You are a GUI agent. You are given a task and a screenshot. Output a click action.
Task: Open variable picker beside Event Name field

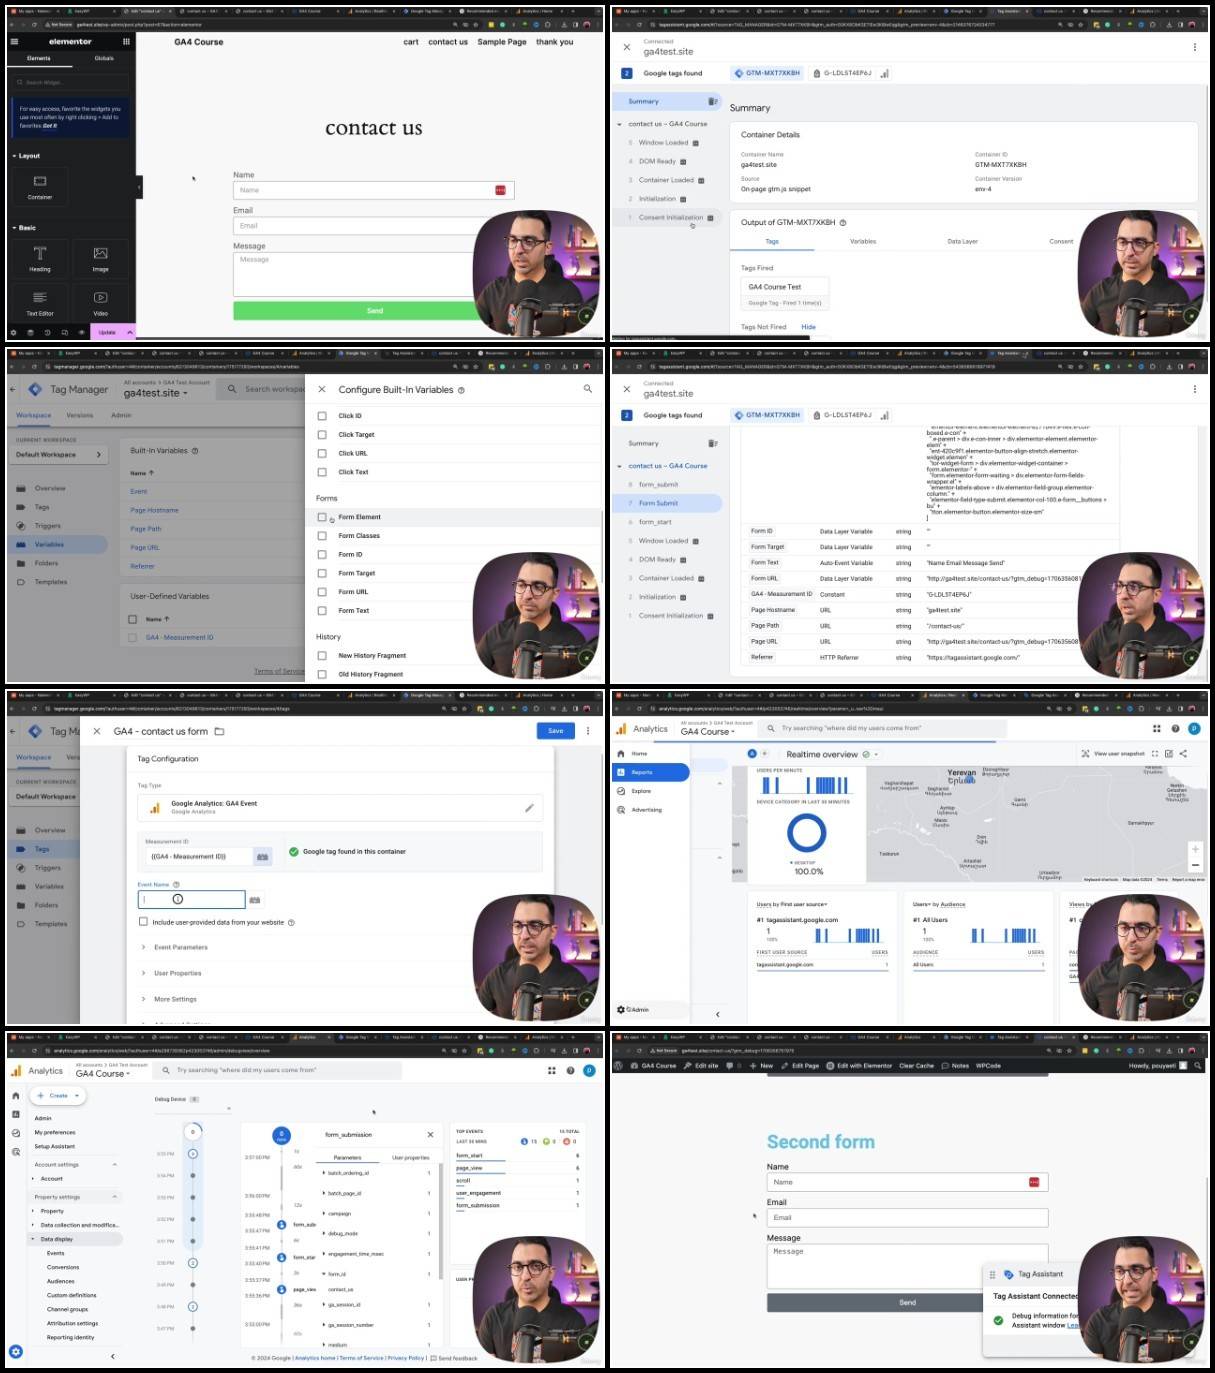pos(255,900)
